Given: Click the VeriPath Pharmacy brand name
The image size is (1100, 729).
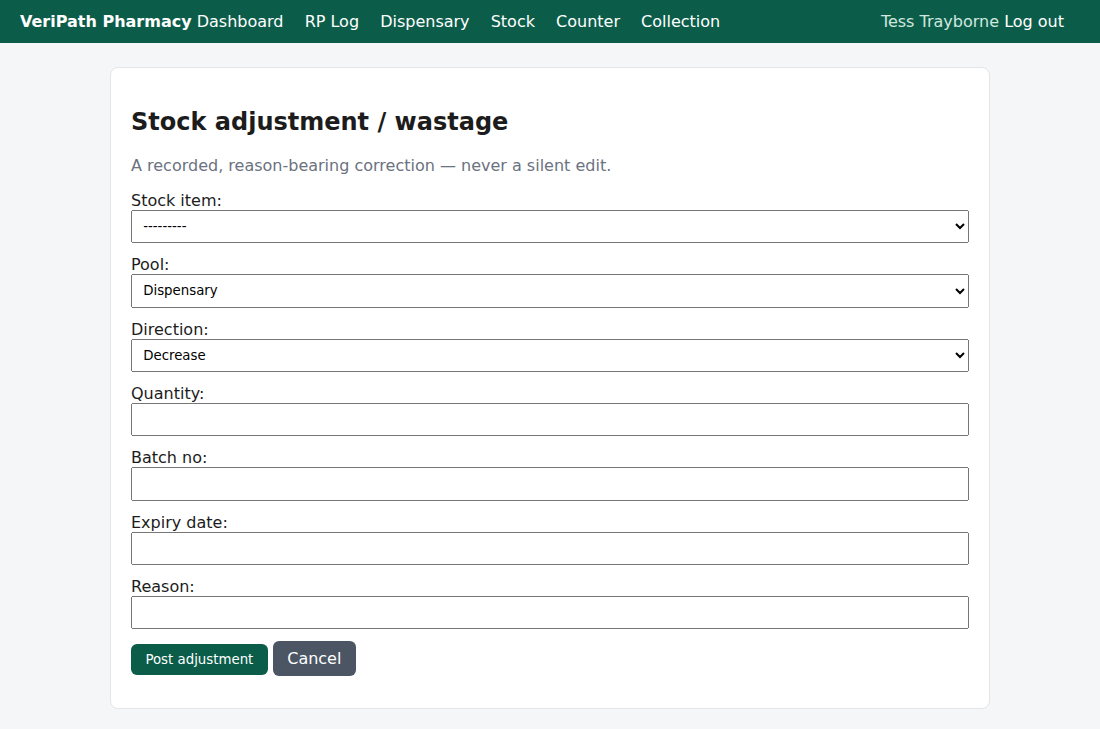Looking at the screenshot, I should (105, 22).
